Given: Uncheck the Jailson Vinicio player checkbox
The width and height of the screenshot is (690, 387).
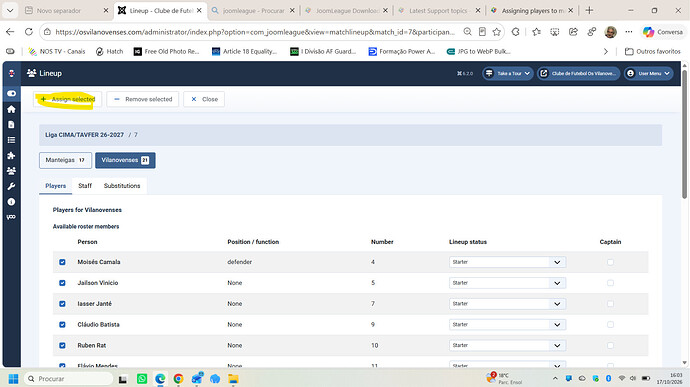Looking at the screenshot, I should [62, 283].
